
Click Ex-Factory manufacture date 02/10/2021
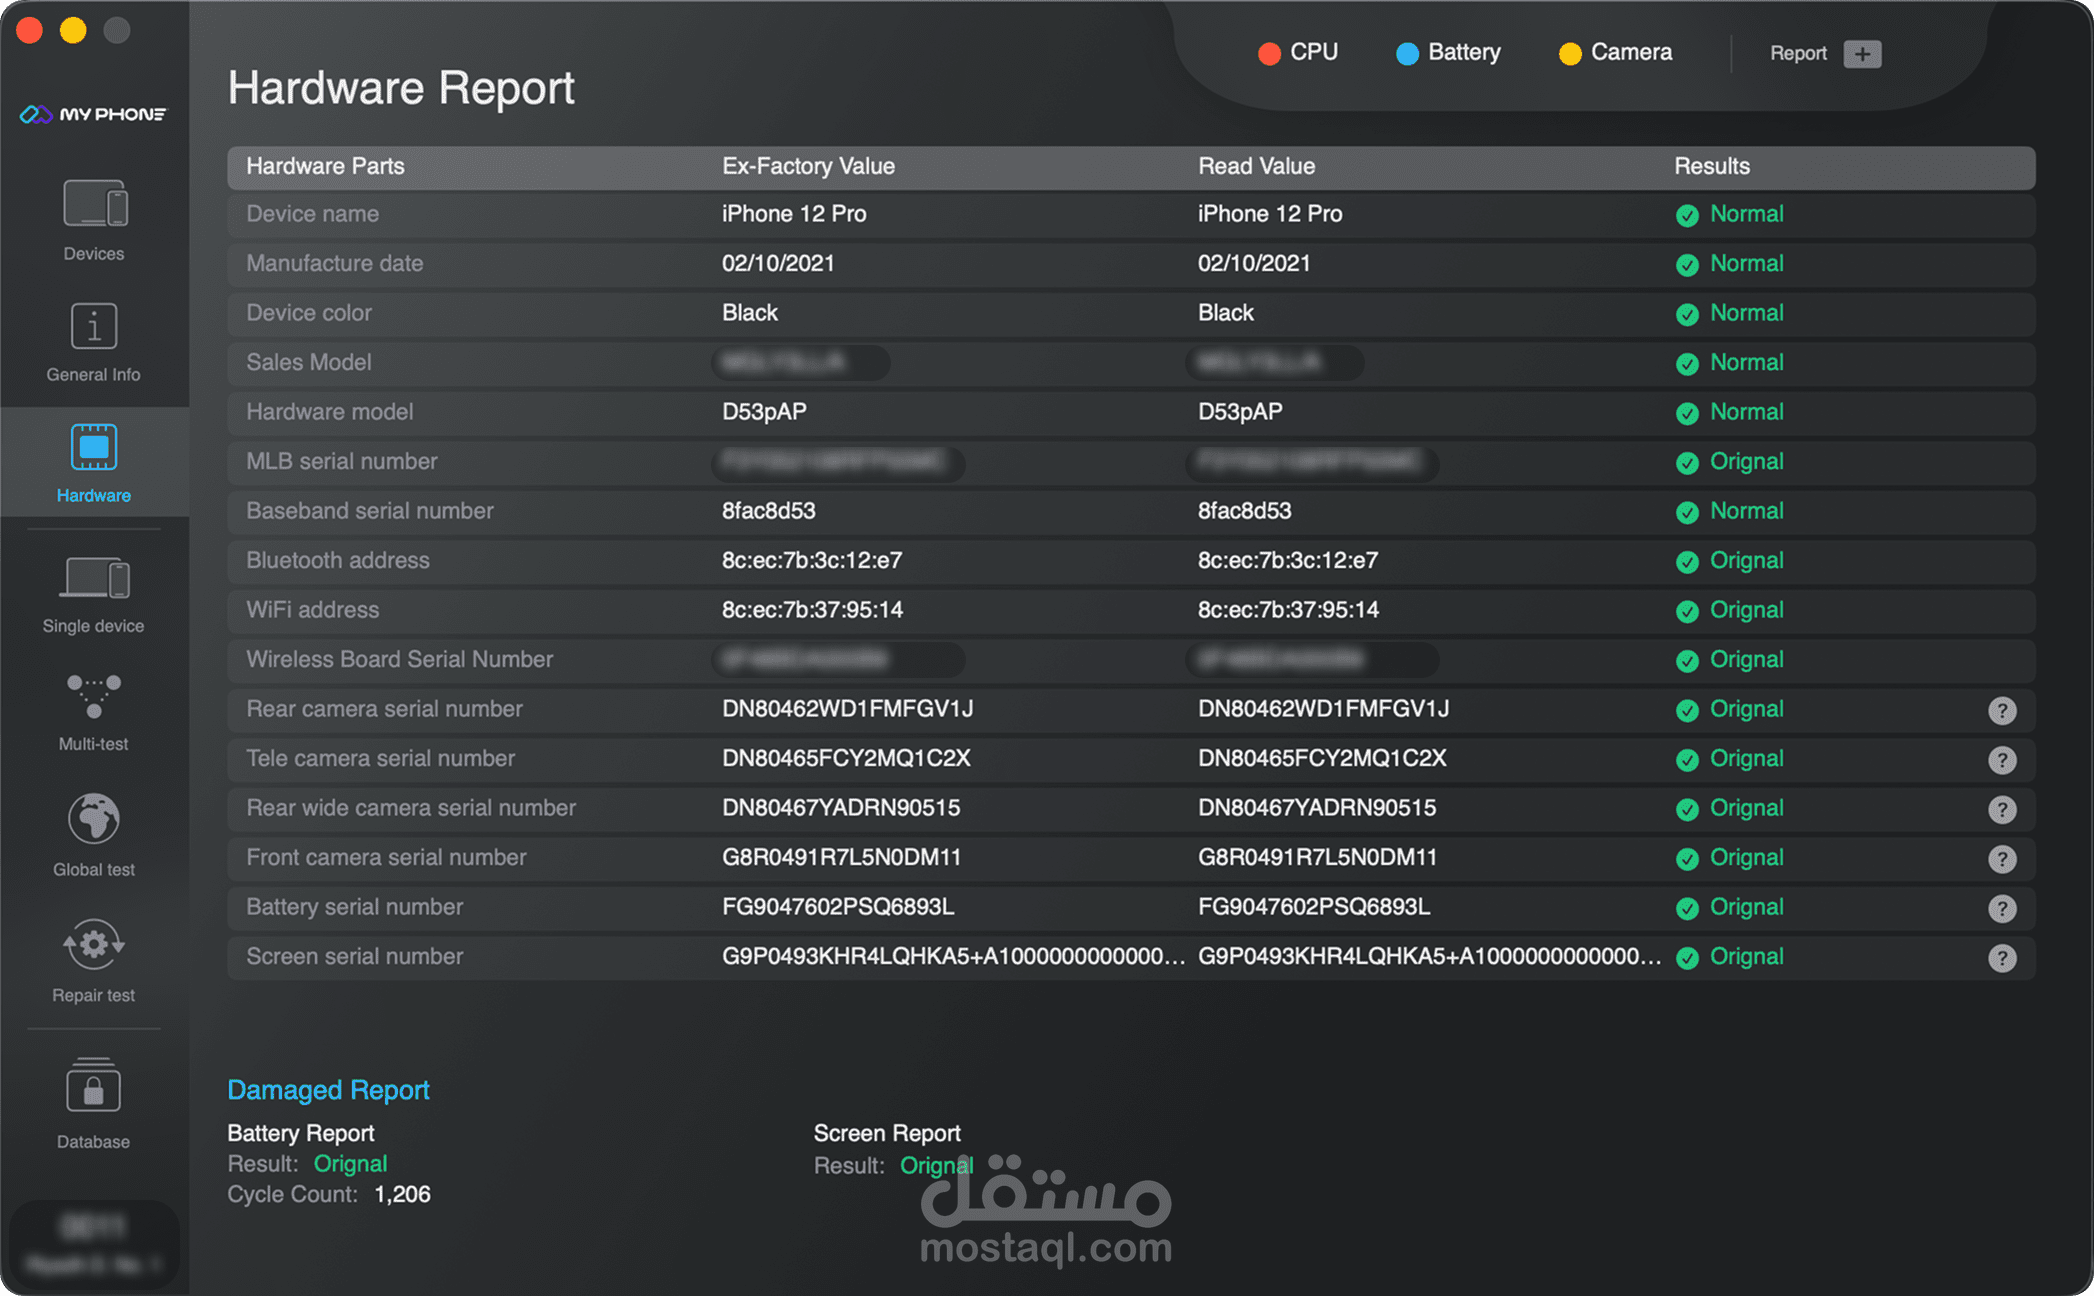point(778,263)
